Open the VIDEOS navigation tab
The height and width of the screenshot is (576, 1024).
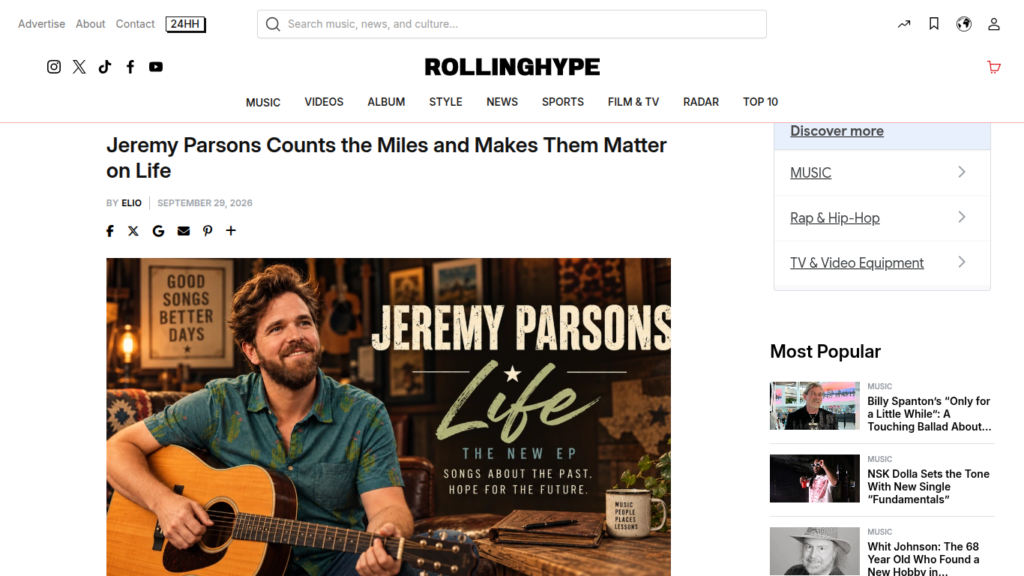pos(324,102)
